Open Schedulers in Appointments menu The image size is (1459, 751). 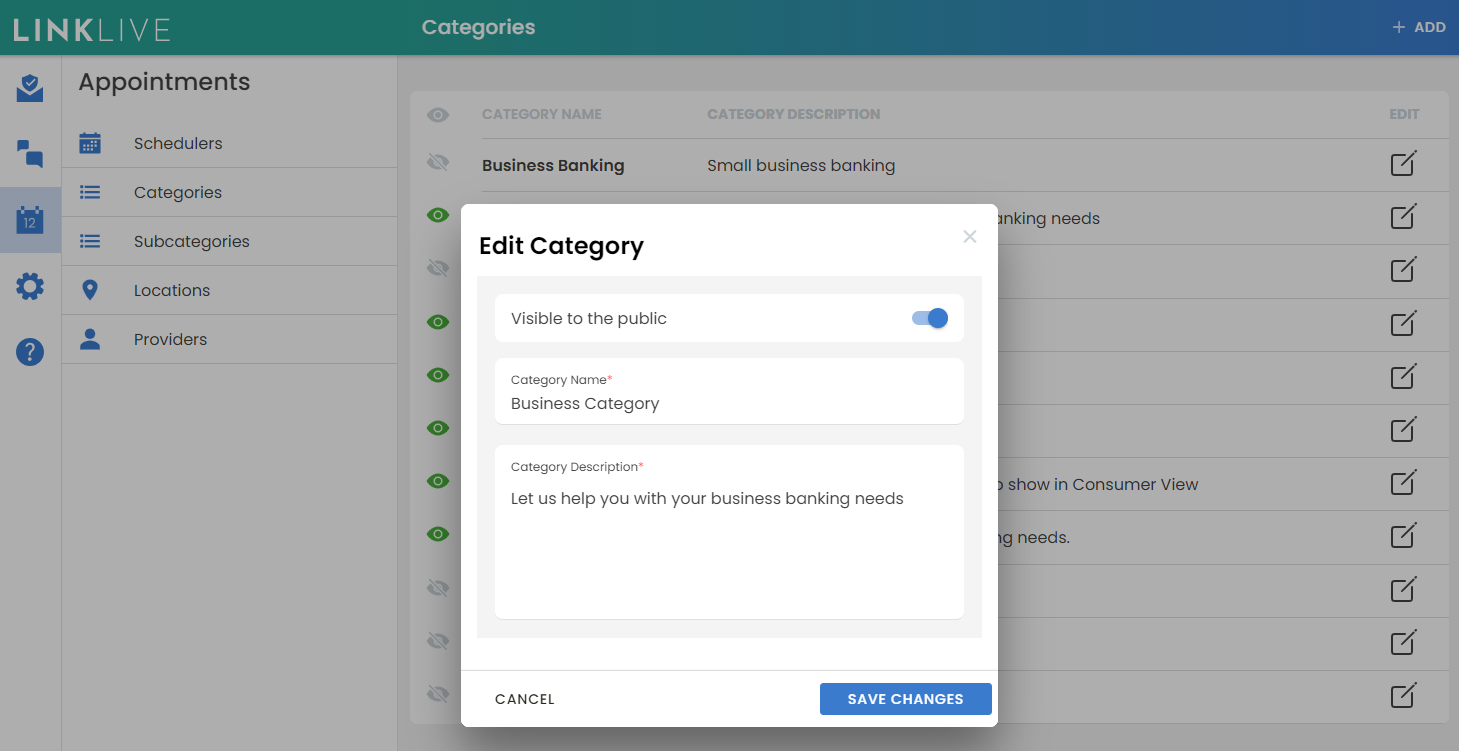[178, 143]
